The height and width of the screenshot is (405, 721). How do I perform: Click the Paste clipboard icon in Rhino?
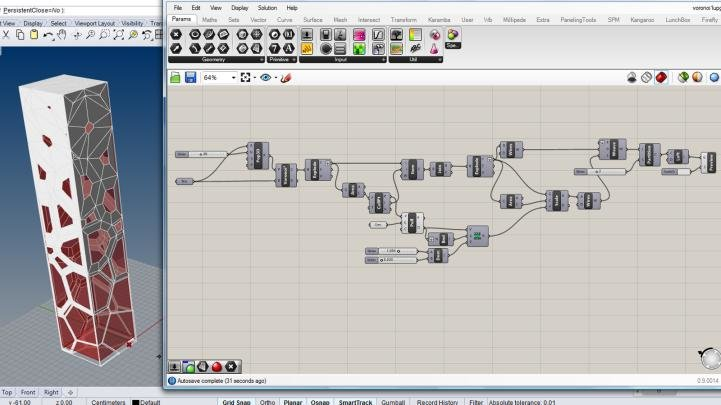[34, 34]
